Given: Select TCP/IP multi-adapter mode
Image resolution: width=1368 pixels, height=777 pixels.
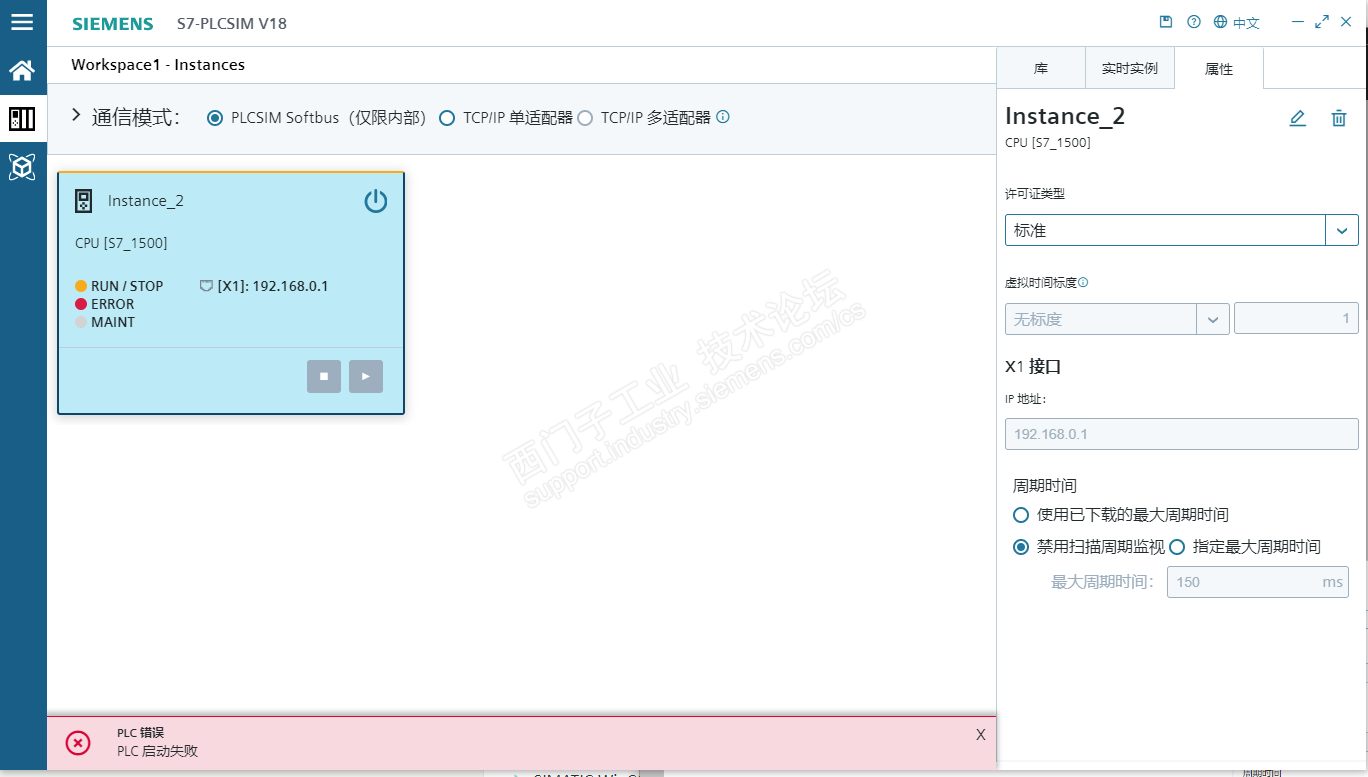Looking at the screenshot, I should (585, 118).
